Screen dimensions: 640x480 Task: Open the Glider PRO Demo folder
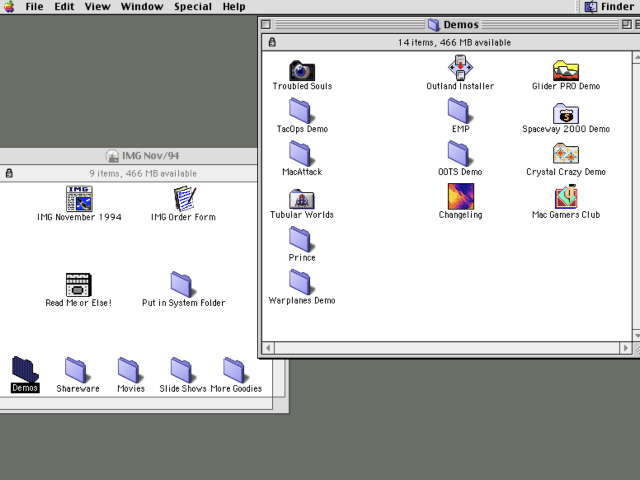click(566, 70)
